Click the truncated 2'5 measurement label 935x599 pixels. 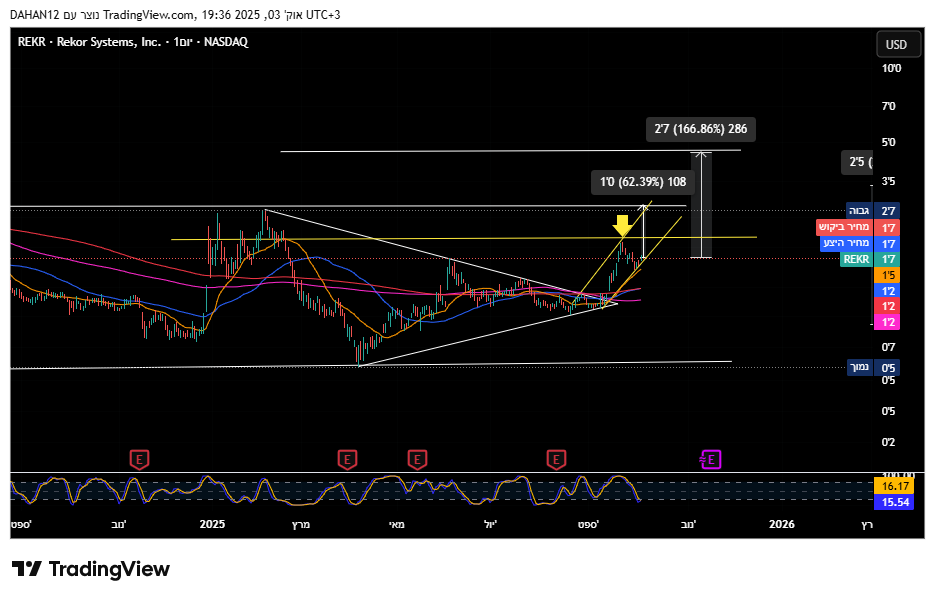coord(857,162)
